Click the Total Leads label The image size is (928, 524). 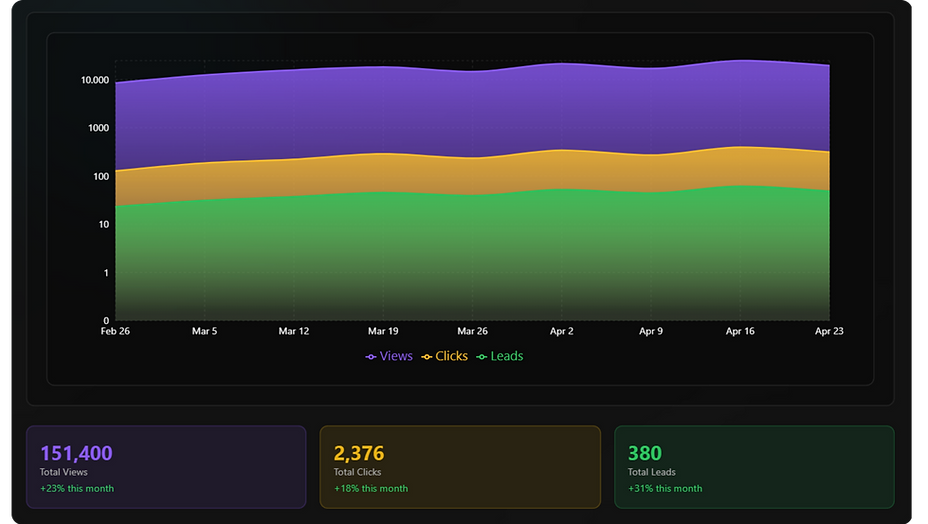coord(652,472)
